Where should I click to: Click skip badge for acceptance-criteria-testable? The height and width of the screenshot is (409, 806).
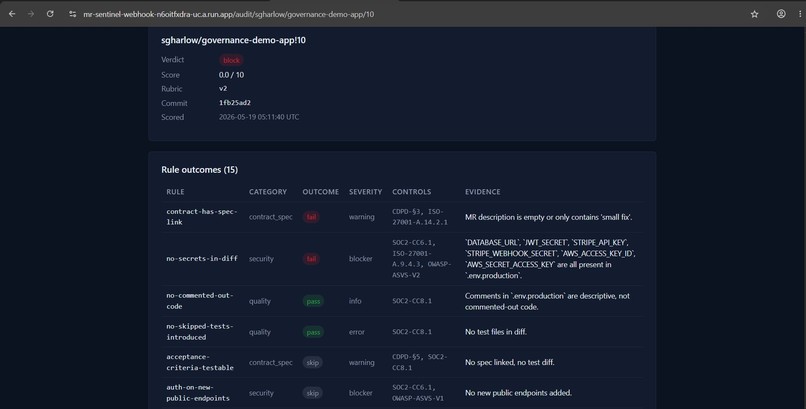[313, 362]
